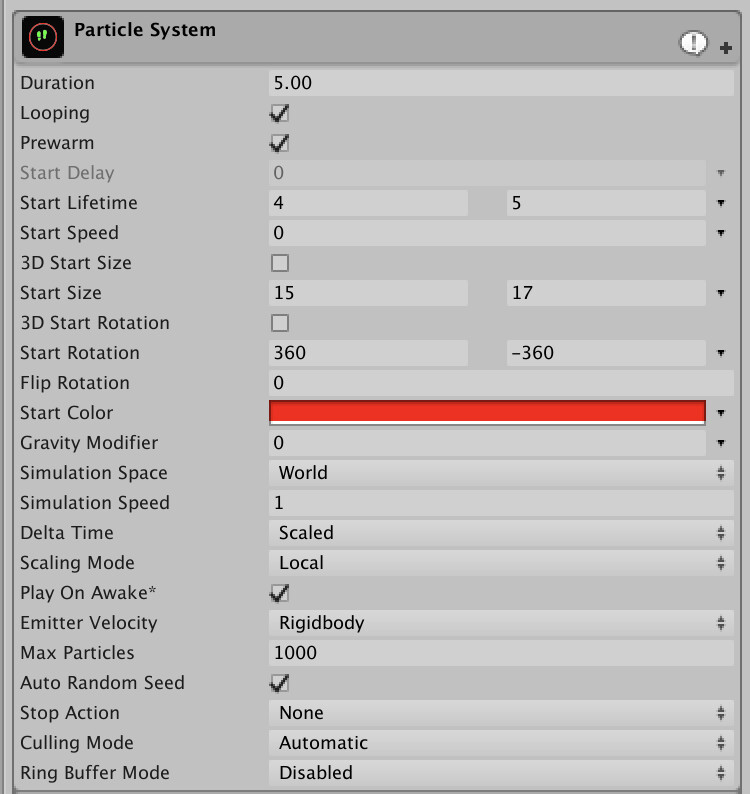
Task: Open Start Size mode arrow
Action: click(x=721, y=293)
